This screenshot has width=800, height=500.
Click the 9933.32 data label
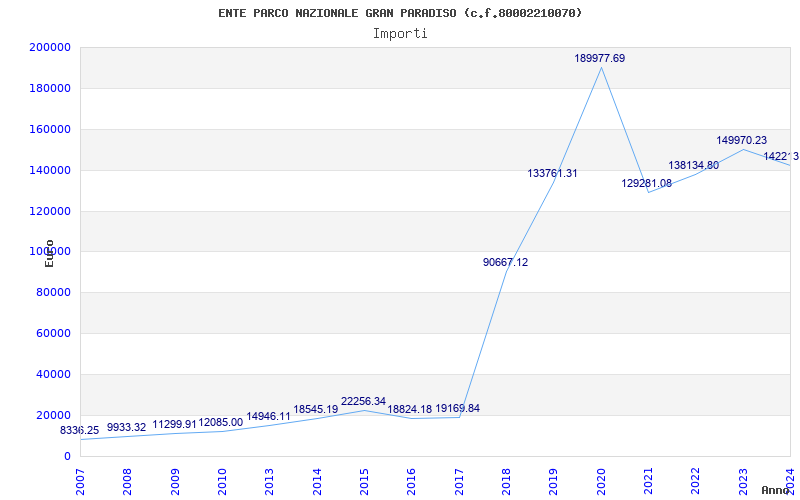tap(127, 427)
